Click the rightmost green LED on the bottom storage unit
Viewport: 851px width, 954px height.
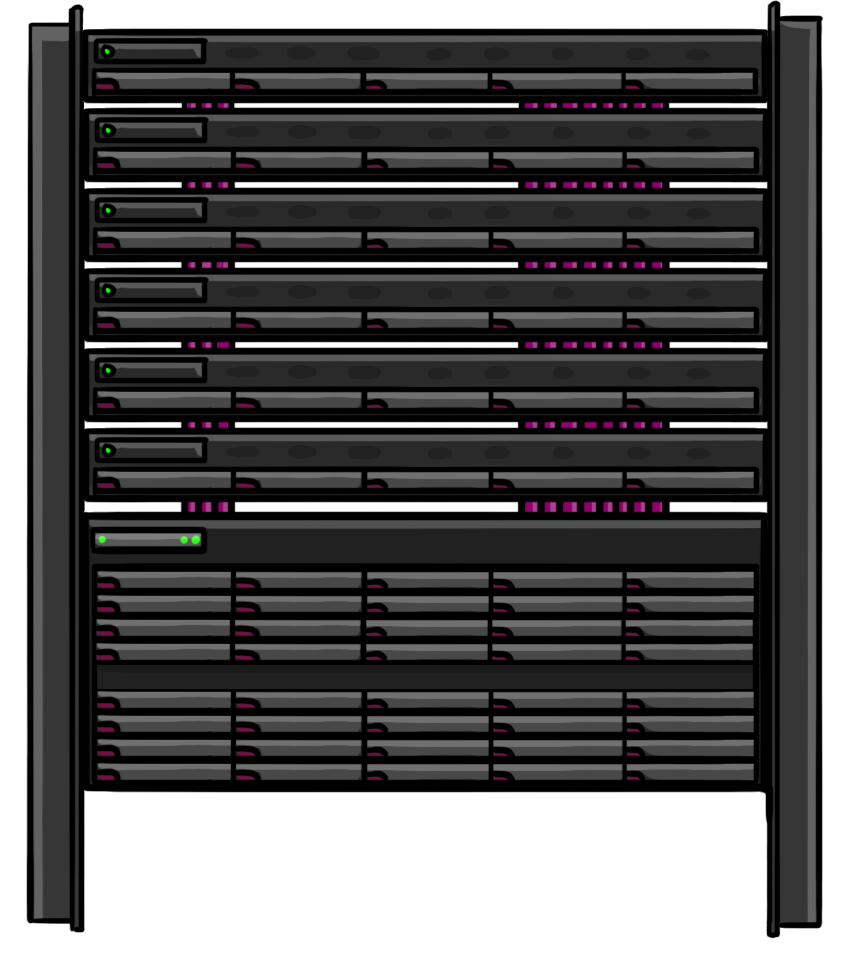point(196,540)
